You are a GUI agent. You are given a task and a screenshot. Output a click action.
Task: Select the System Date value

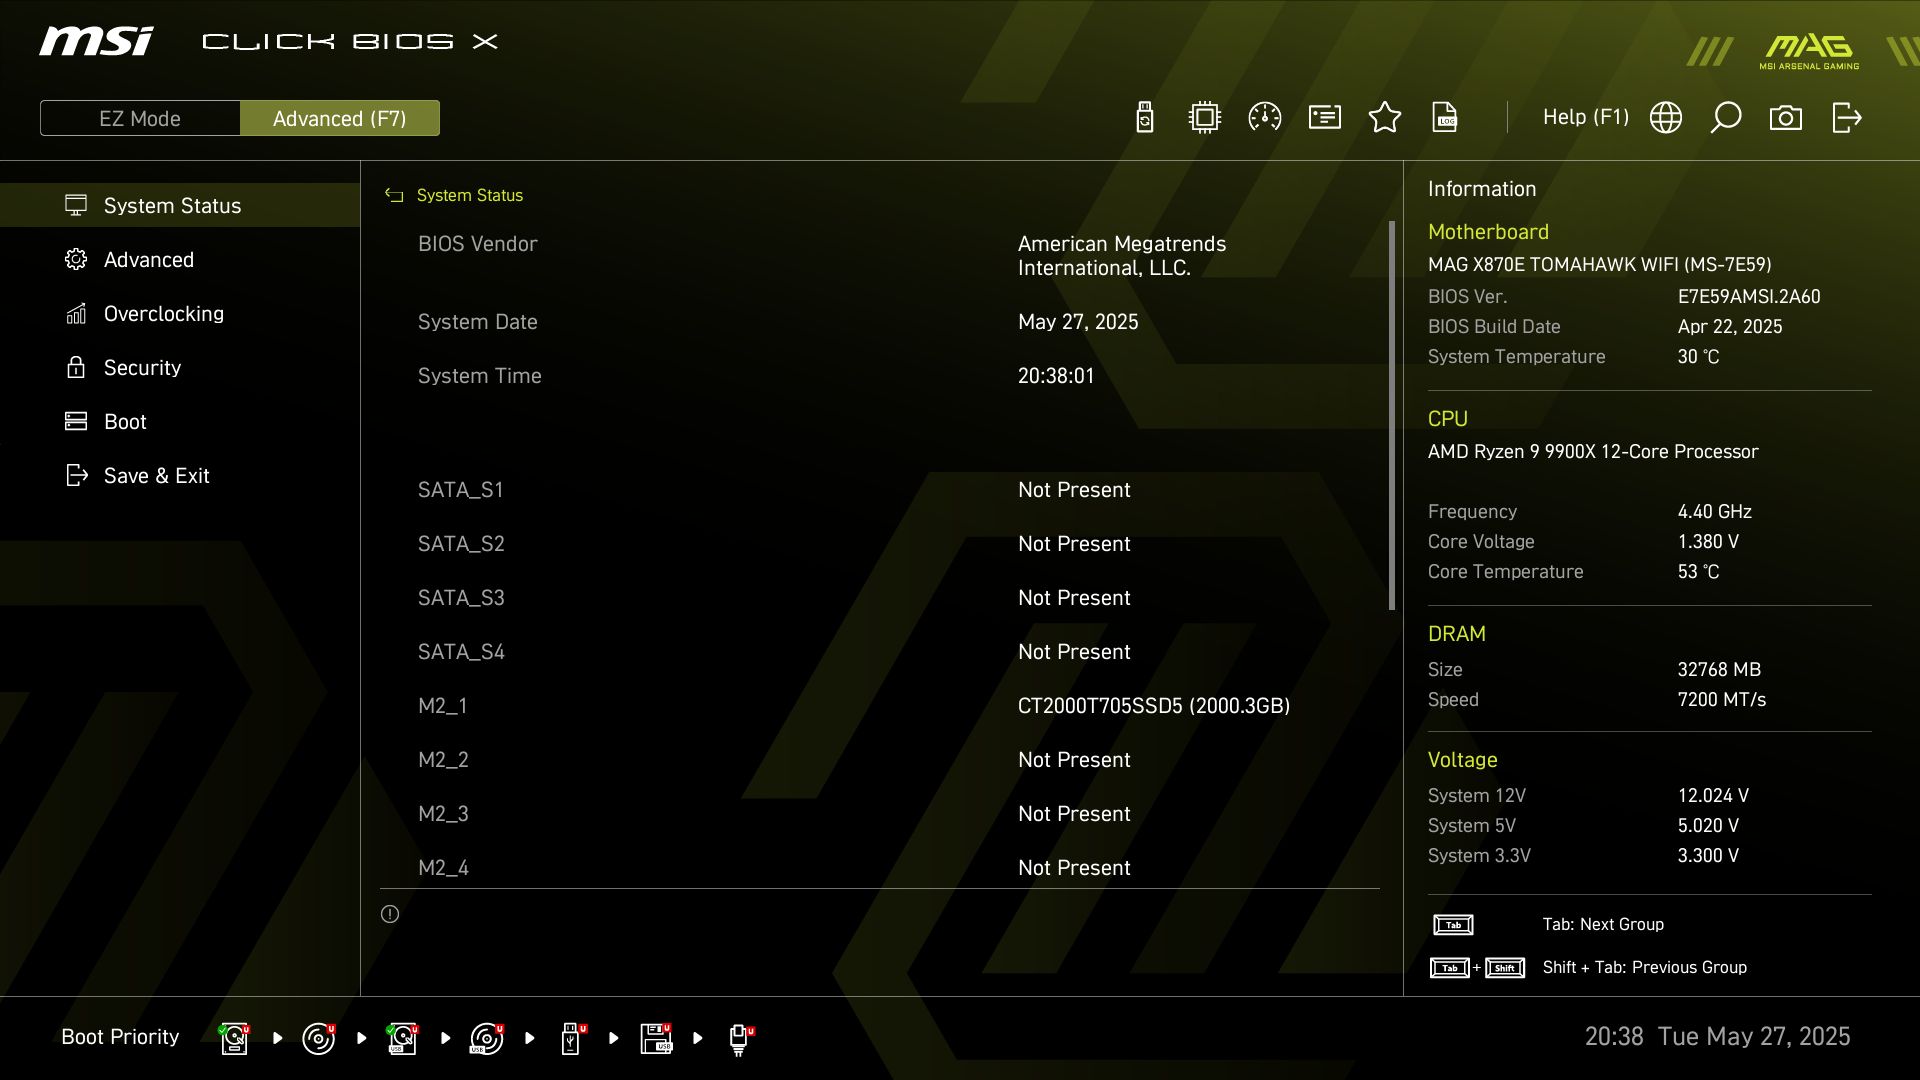coord(1078,322)
